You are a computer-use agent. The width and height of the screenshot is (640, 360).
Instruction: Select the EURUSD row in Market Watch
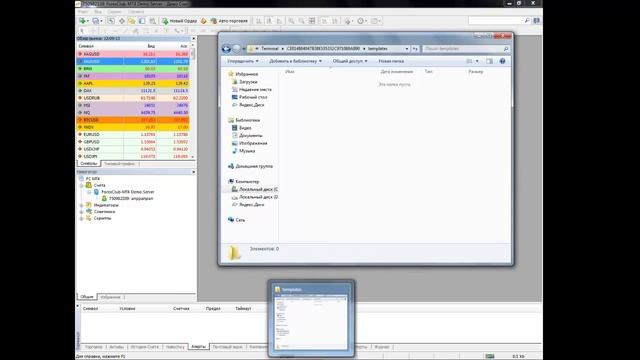[133, 135]
